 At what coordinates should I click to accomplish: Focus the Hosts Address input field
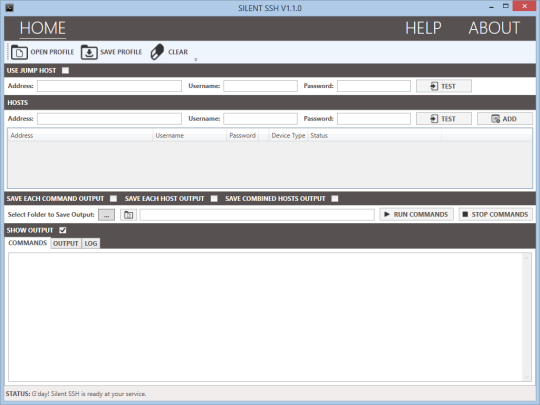[x=110, y=118]
